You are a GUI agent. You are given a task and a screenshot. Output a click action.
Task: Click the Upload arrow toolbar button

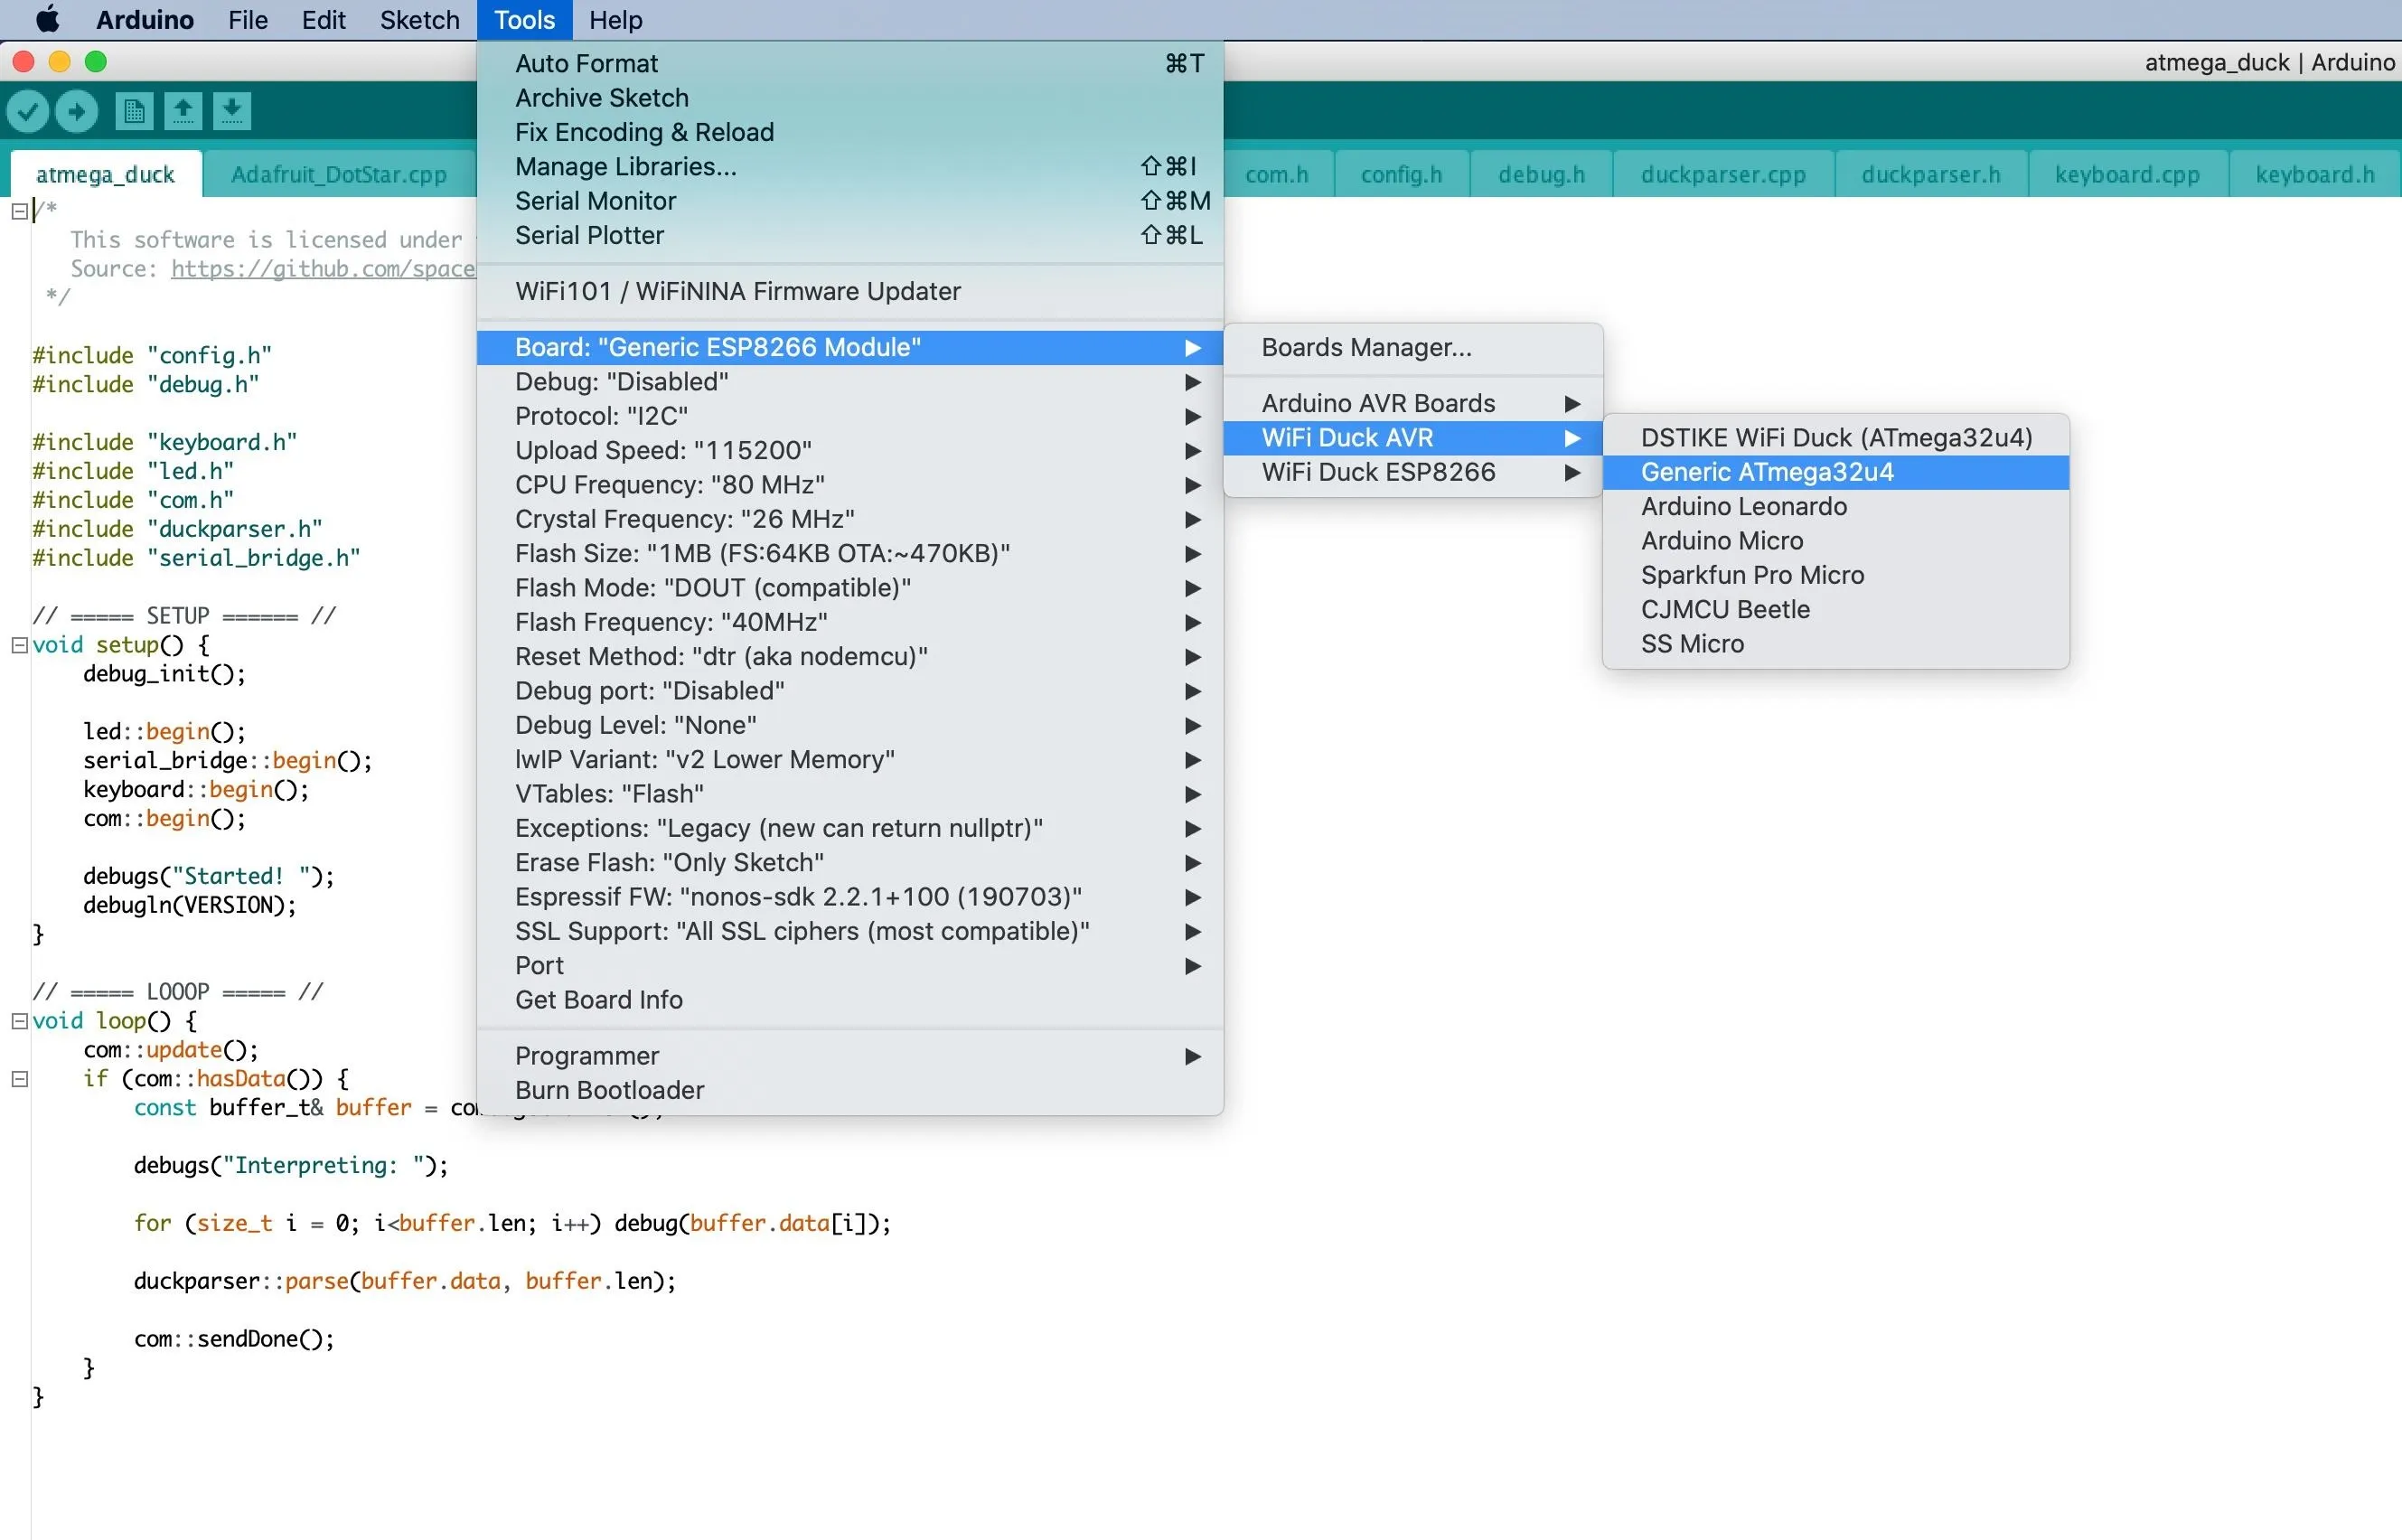click(77, 111)
